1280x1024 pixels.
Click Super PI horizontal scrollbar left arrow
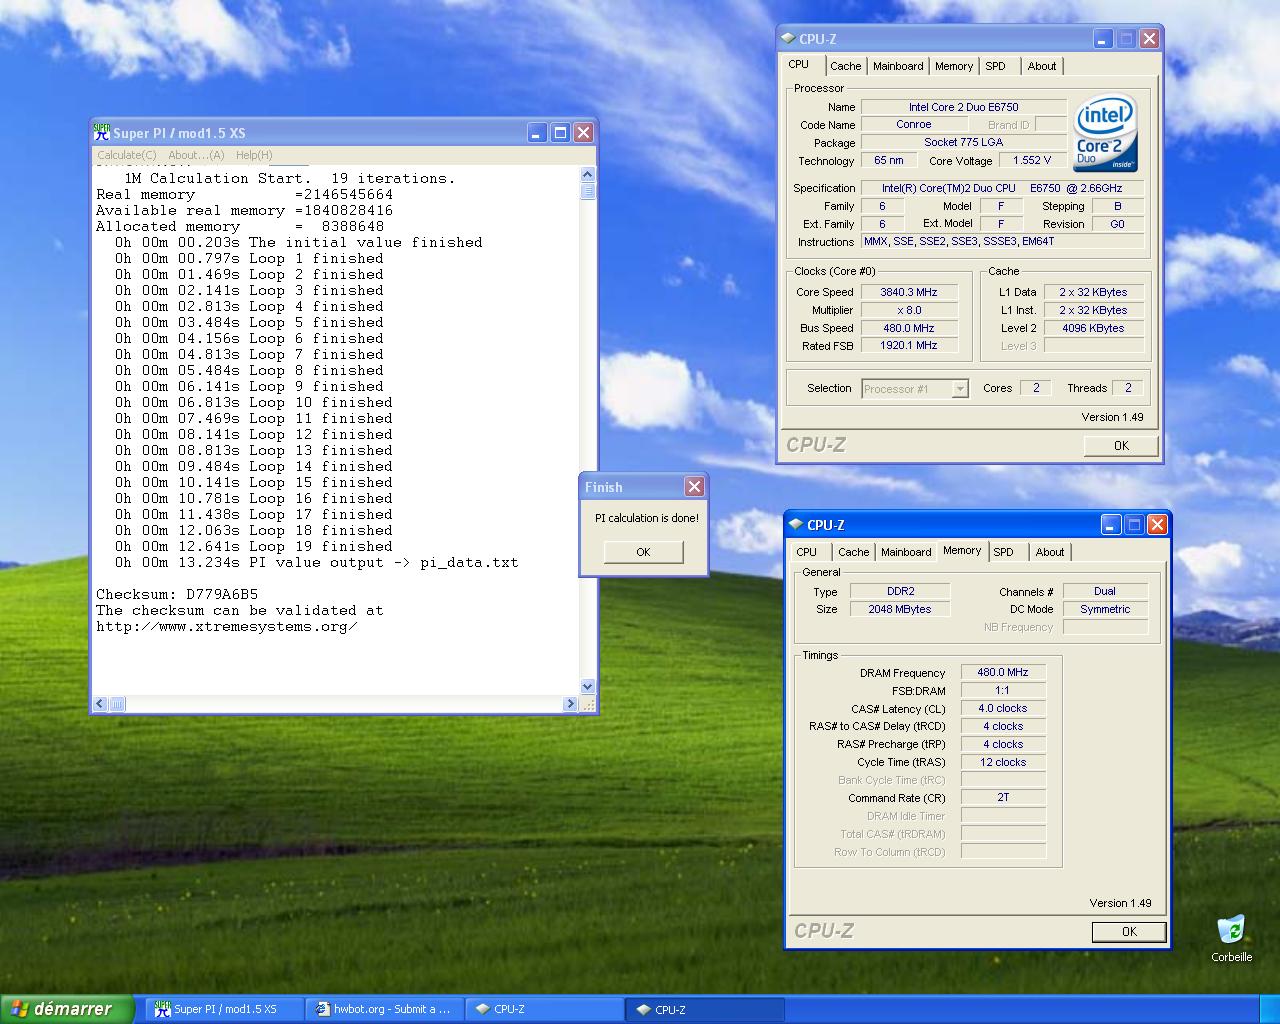[x=100, y=703]
